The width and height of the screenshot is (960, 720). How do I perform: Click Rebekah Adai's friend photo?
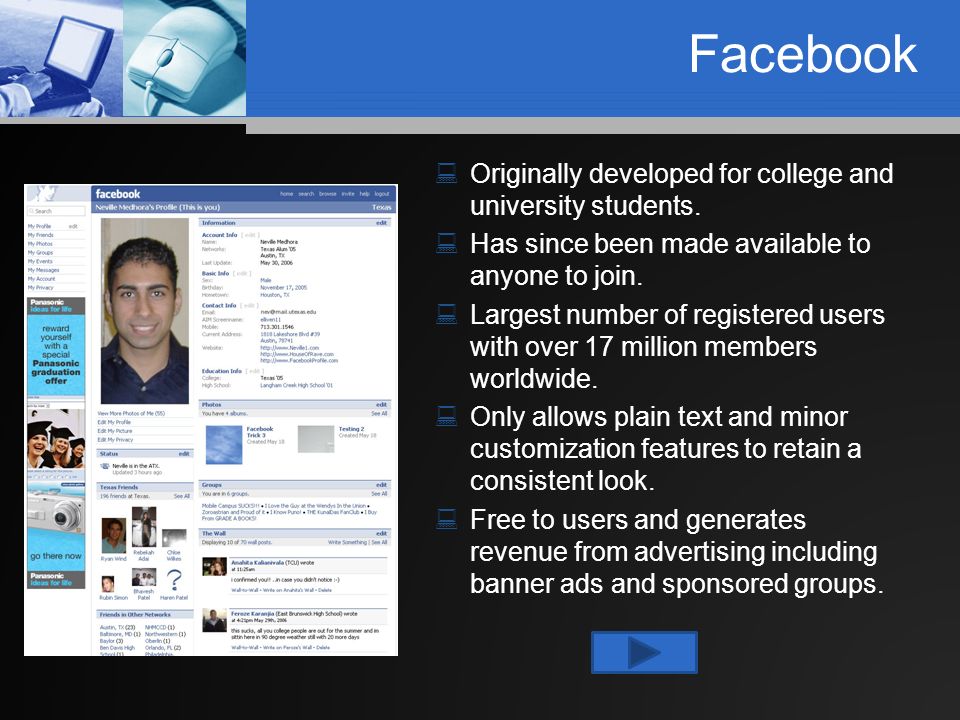click(x=144, y=527)
